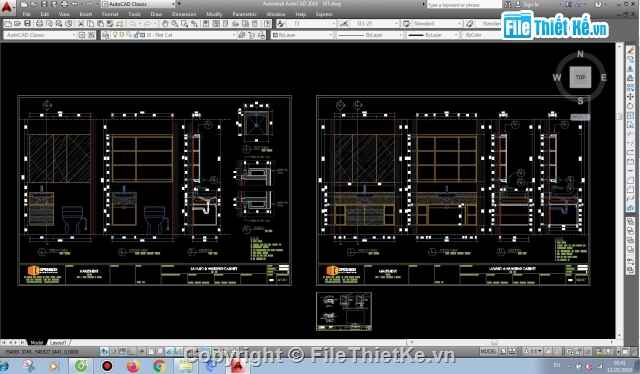Toggle the MODEL space status button

pos(489,352)
